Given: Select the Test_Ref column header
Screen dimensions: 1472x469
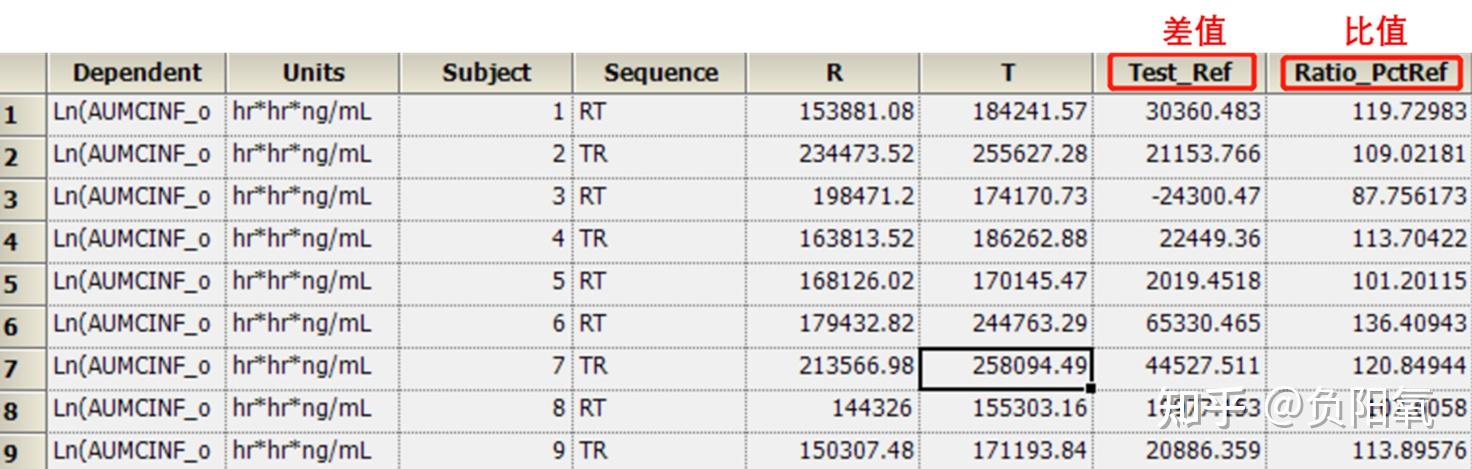Looking at the screenshot, I should (x=1180, y=73).
